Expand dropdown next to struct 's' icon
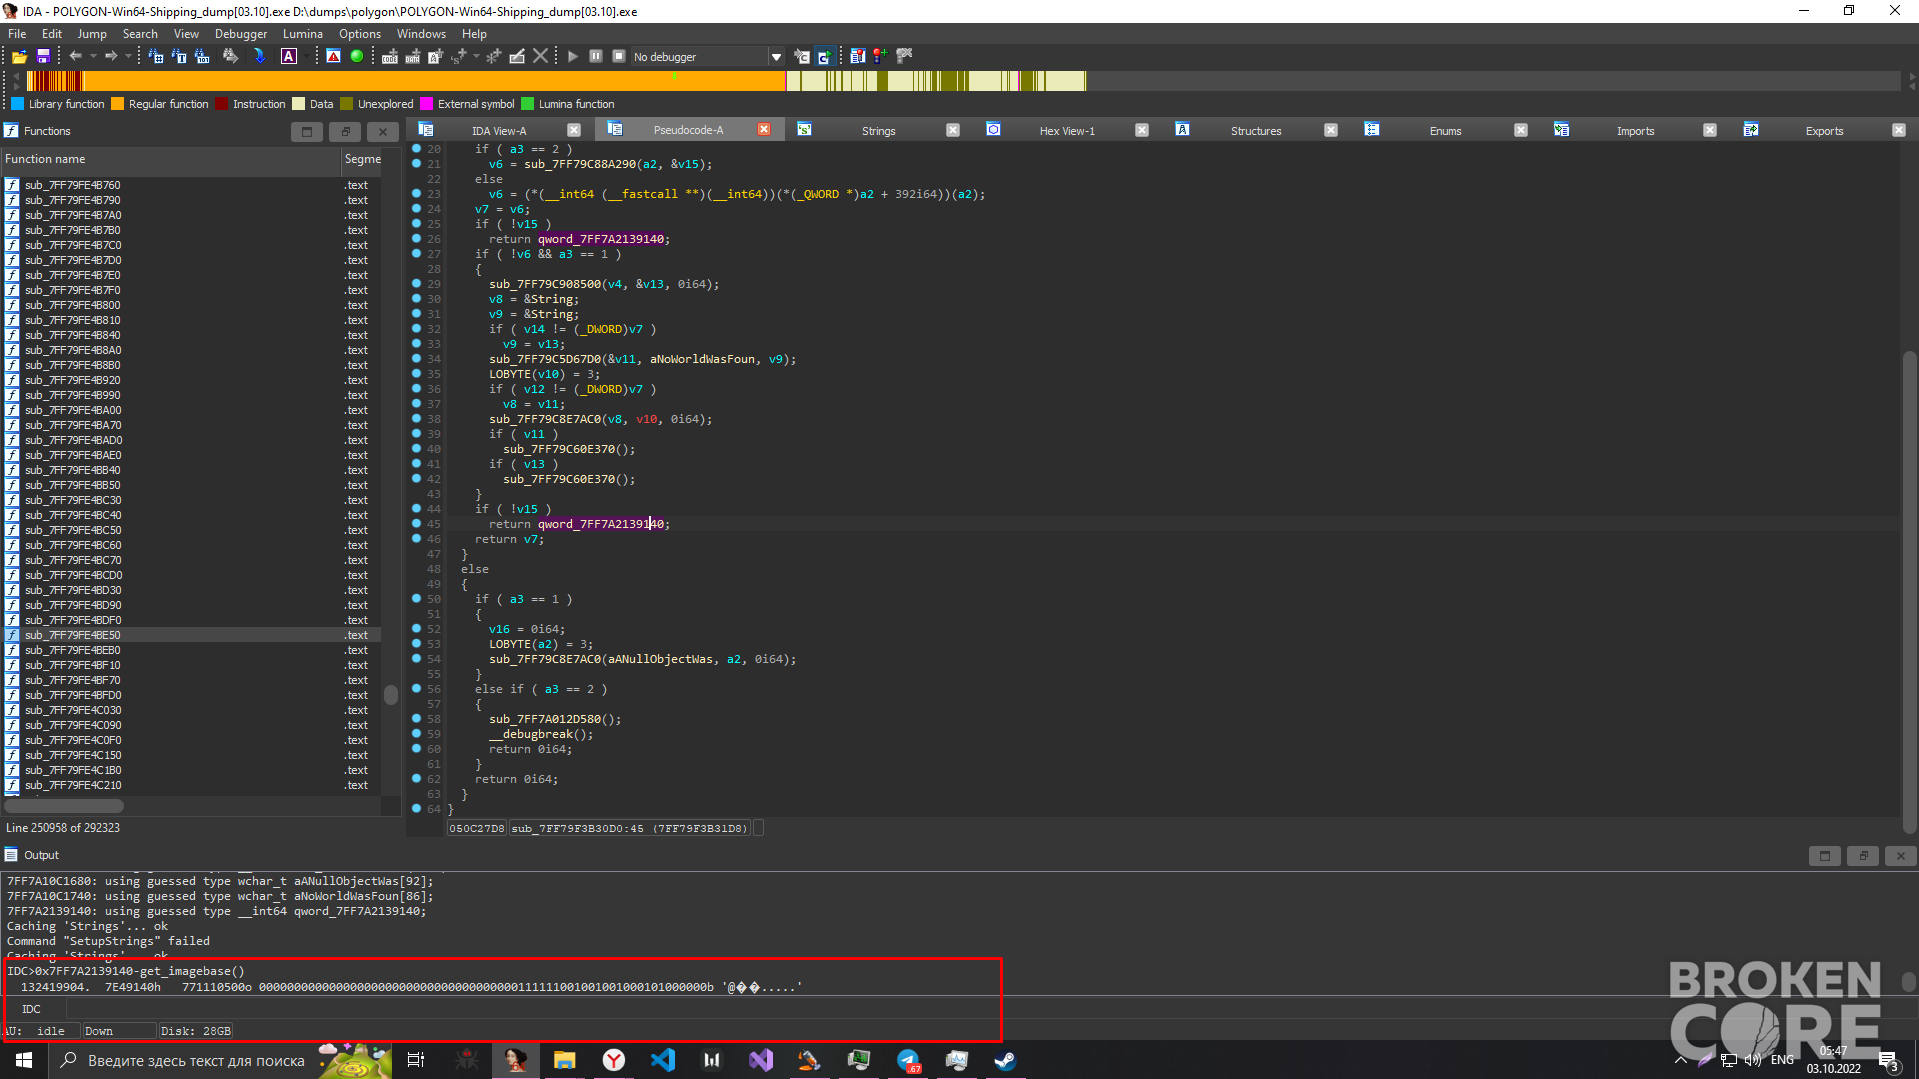This screenshot has width=1919, height=1079. point(475,57)
